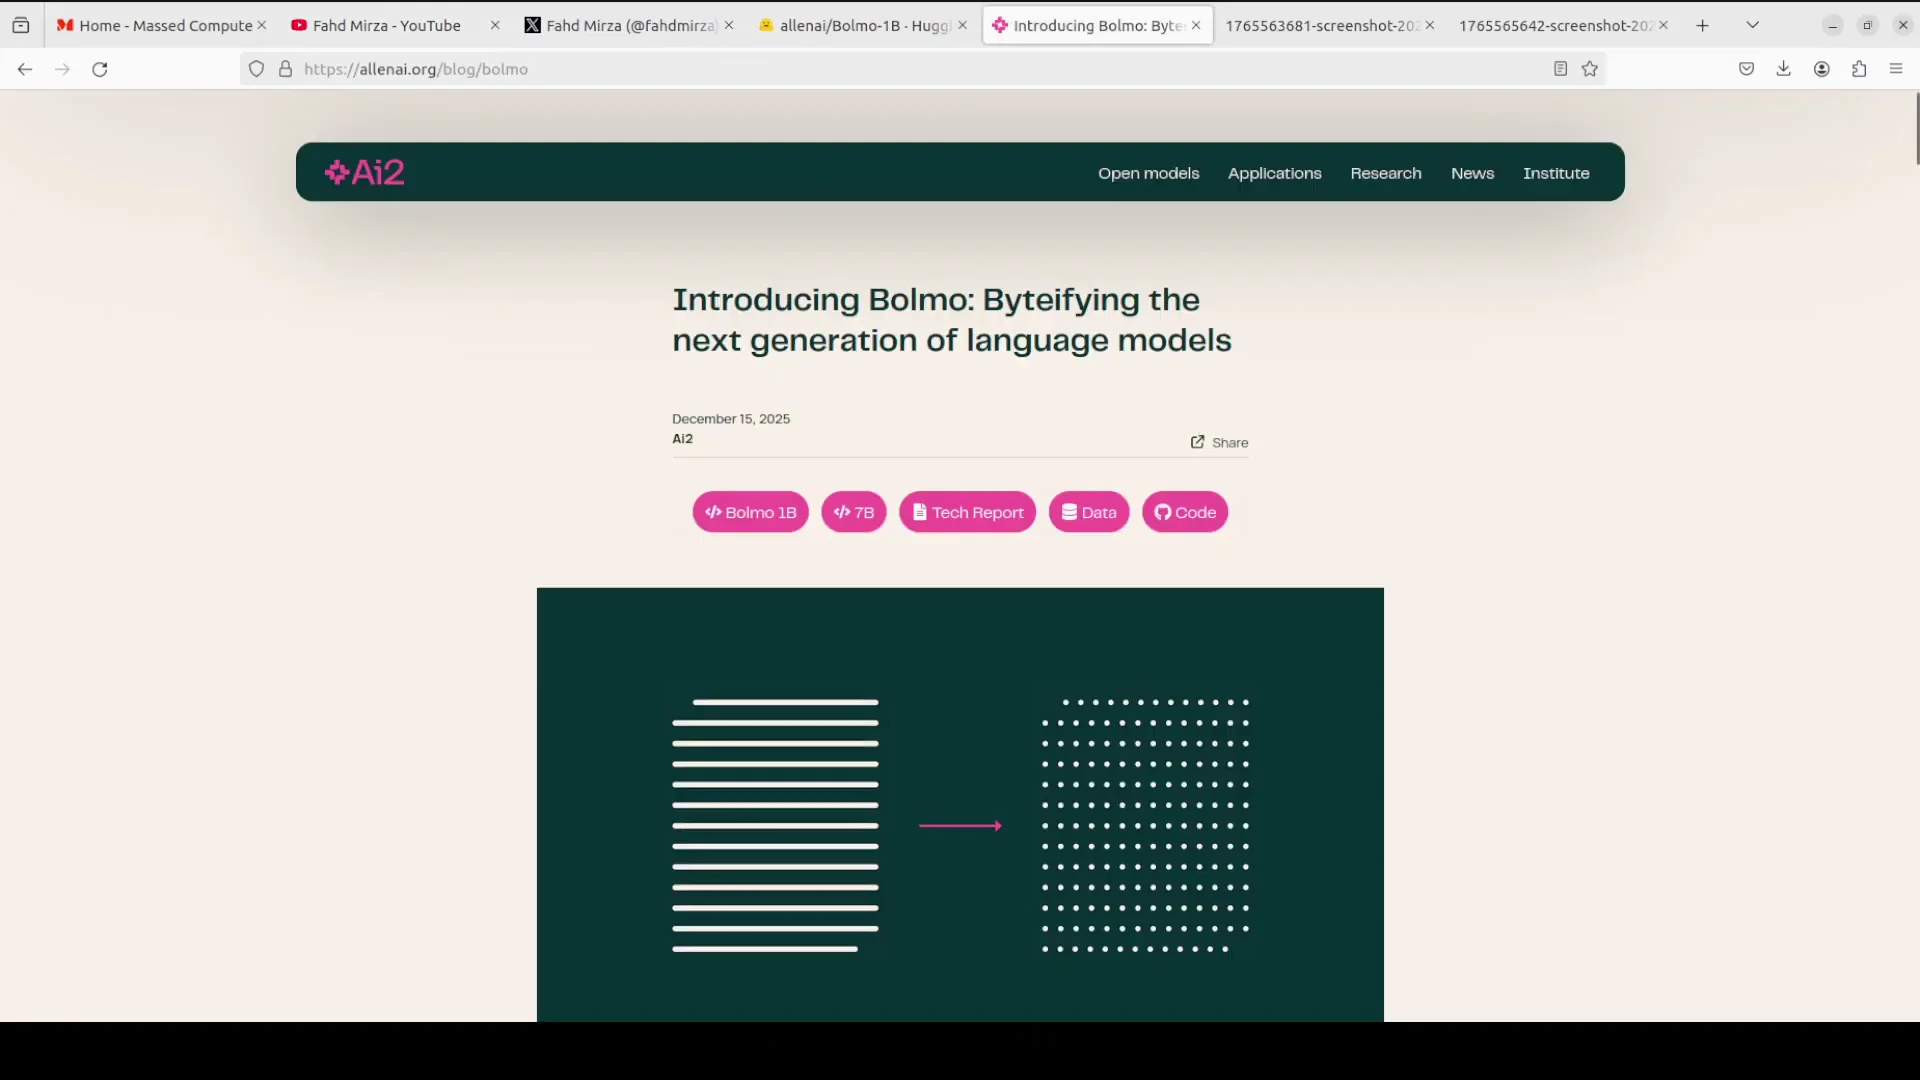Switch to the Fahd Mirza - YouTube tab
This screenshot has height=1080, width=1920.
pos(385,25)
